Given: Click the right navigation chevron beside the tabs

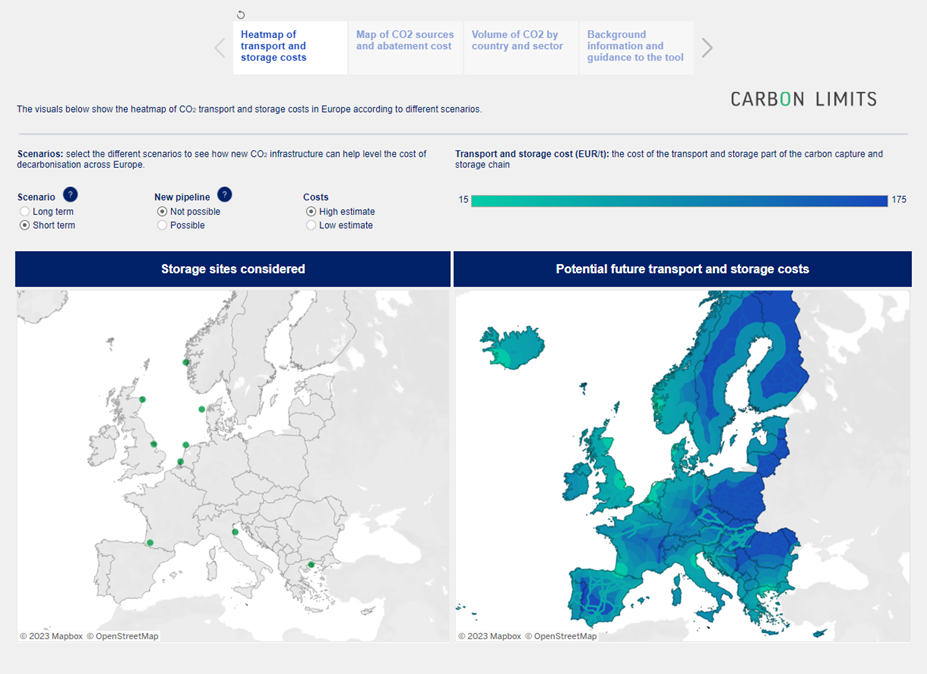Looking at the screenshot, I should tap(707, 47).
